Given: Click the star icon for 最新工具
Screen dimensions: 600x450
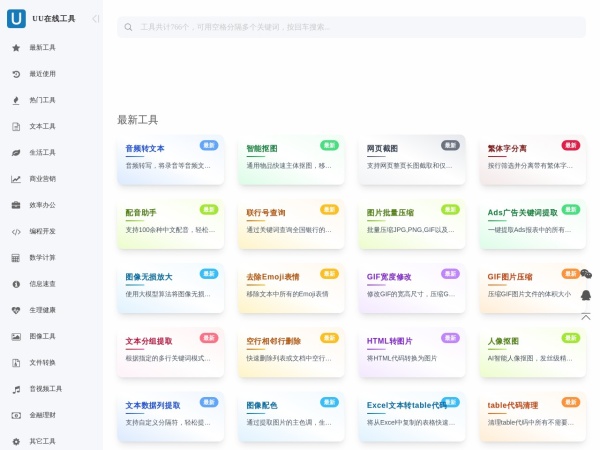Looking at the screenshot, I should 16,47.
